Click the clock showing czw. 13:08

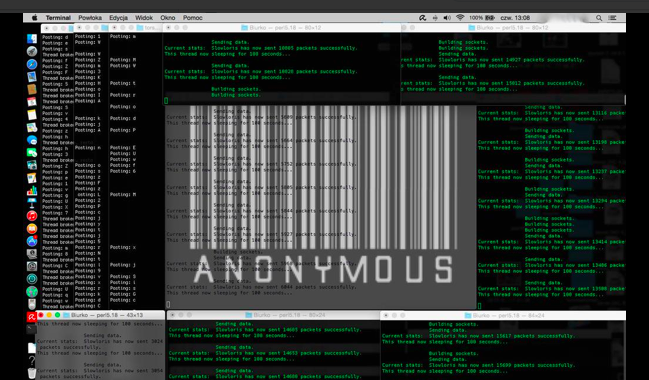[515, 18]
